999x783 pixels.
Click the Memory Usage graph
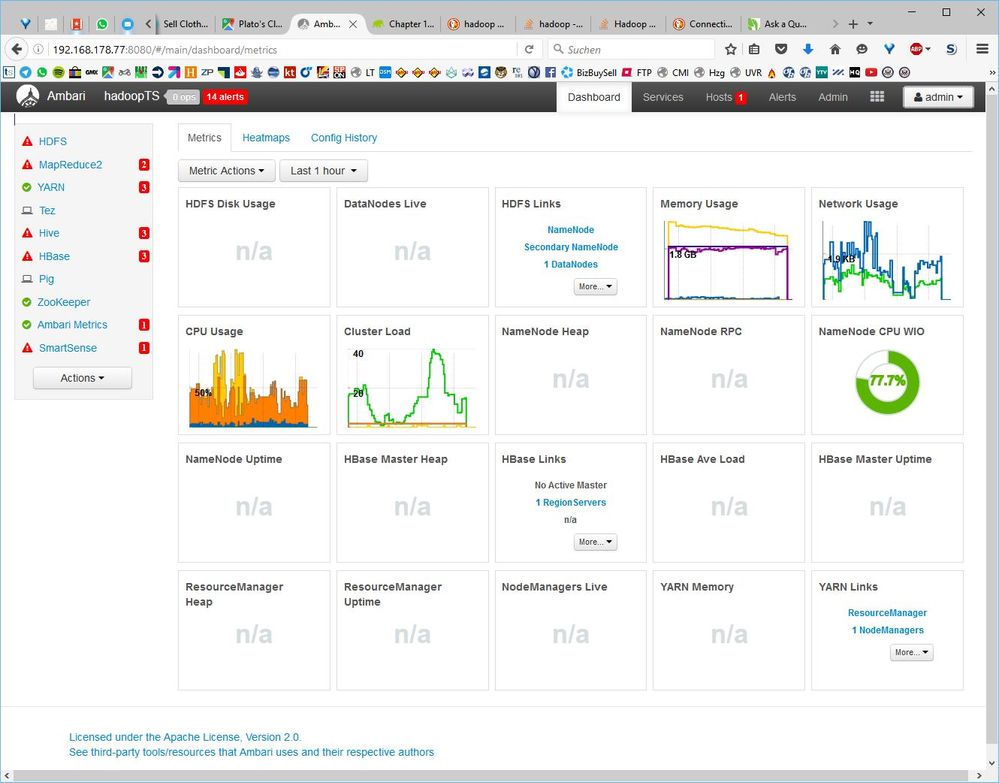coord(727,260)
